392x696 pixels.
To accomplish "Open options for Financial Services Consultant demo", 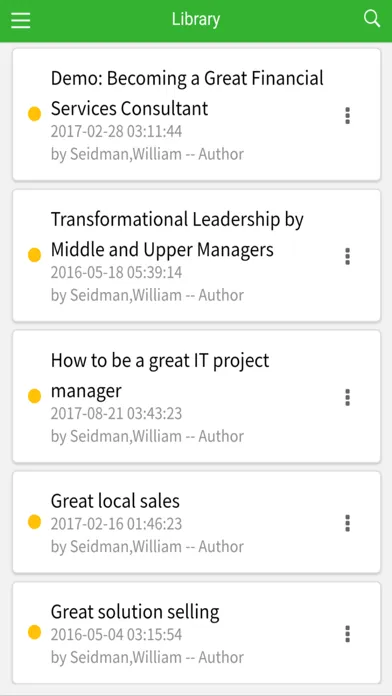I will [348, 115].
